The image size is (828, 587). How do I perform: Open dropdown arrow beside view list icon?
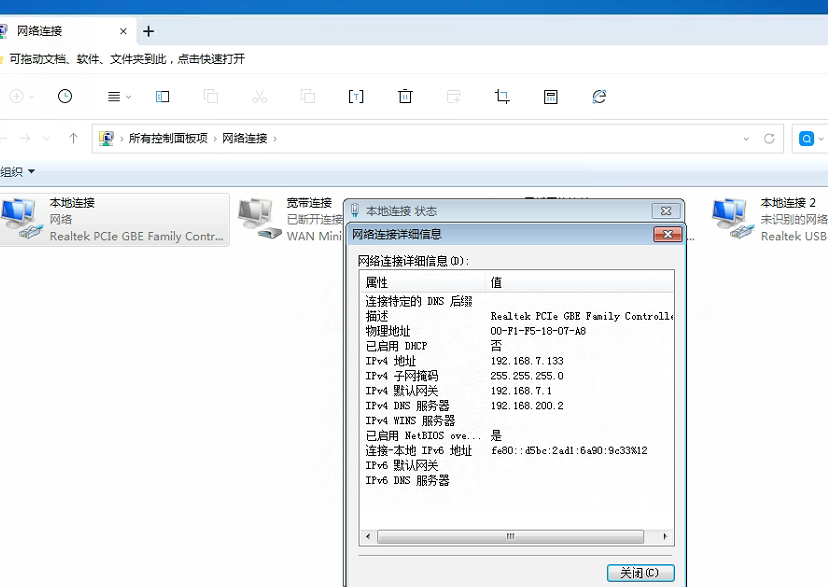128,97
